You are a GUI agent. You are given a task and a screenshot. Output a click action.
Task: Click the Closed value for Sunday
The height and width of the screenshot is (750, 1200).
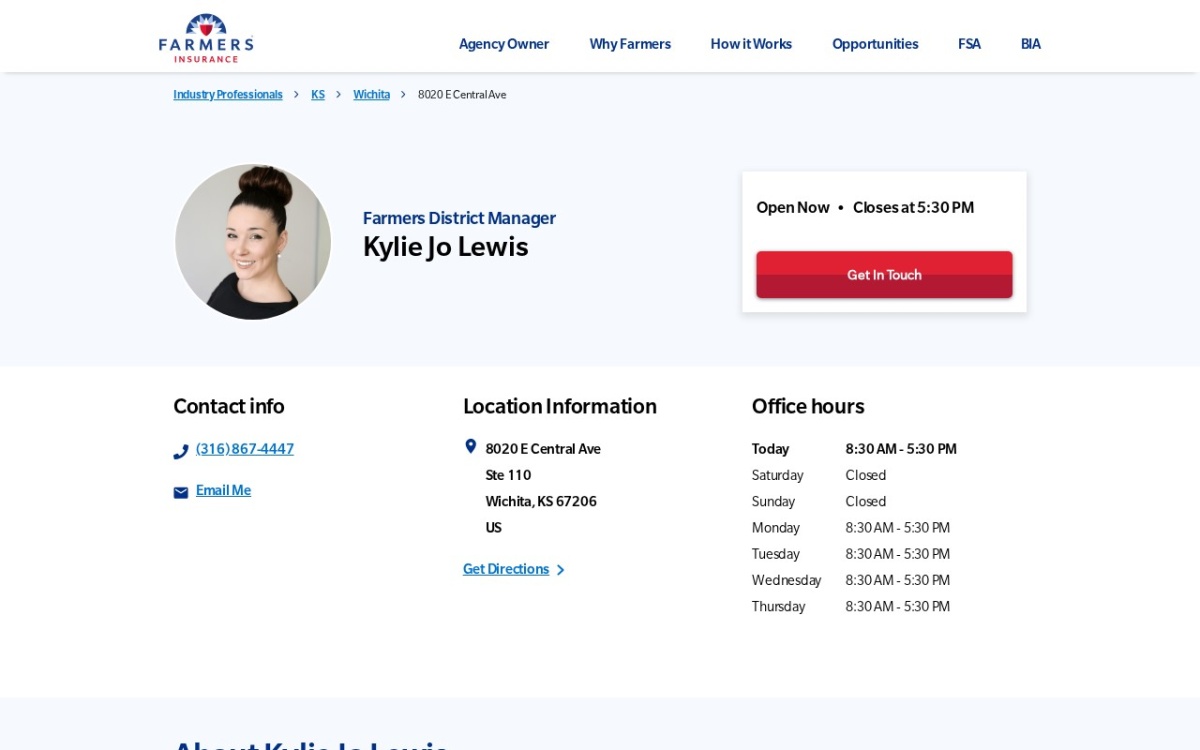point(866,502)
